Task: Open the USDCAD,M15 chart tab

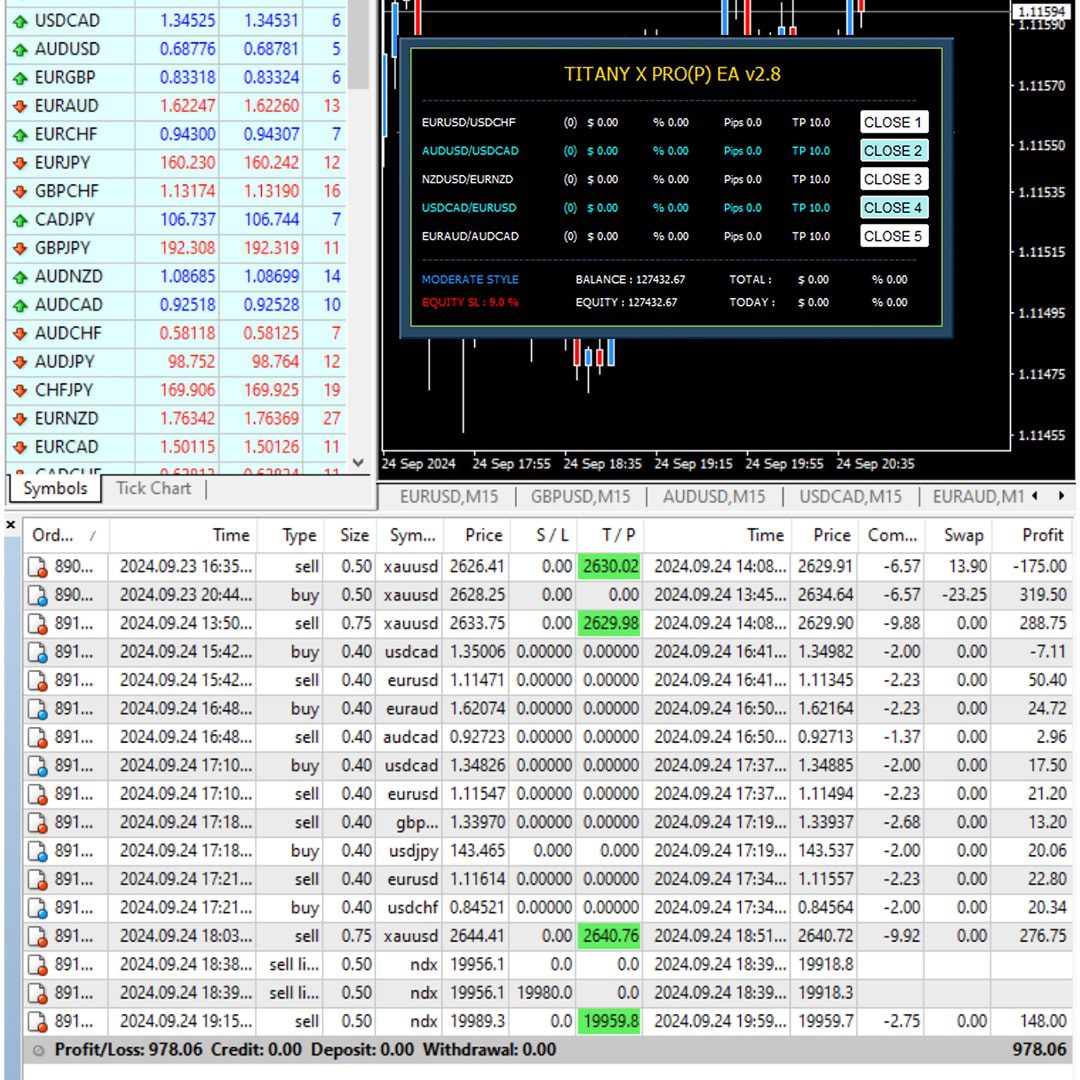Action: click(850, 496)
